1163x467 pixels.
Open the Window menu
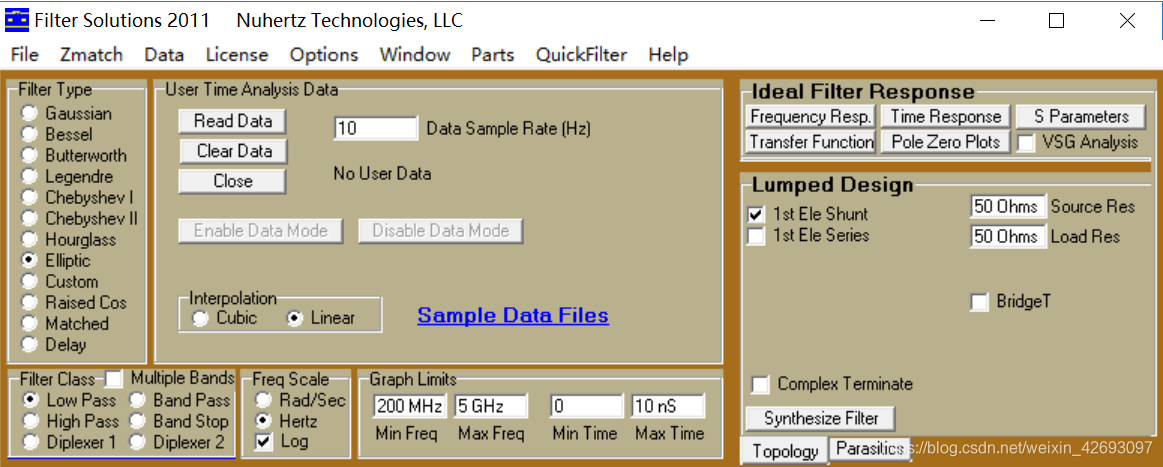tap(415, 55)
